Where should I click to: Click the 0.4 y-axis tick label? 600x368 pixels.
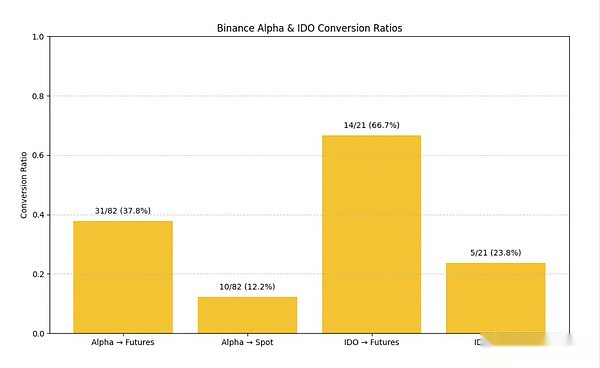pyautogui.click(x=38, y=215)
